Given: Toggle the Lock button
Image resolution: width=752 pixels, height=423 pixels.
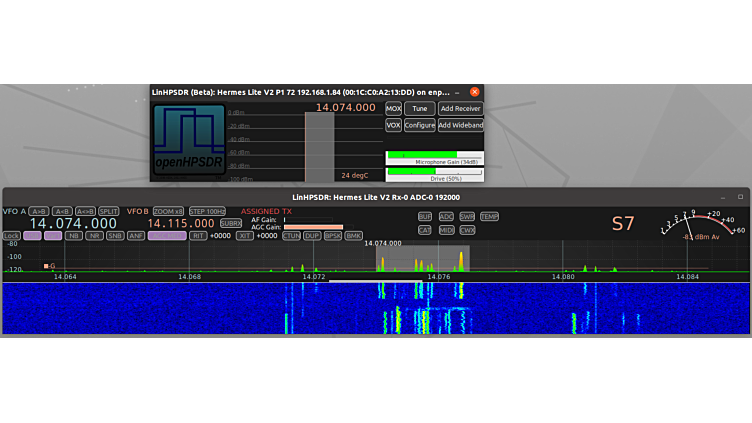Looking at the screenshot, I should 11,236.
